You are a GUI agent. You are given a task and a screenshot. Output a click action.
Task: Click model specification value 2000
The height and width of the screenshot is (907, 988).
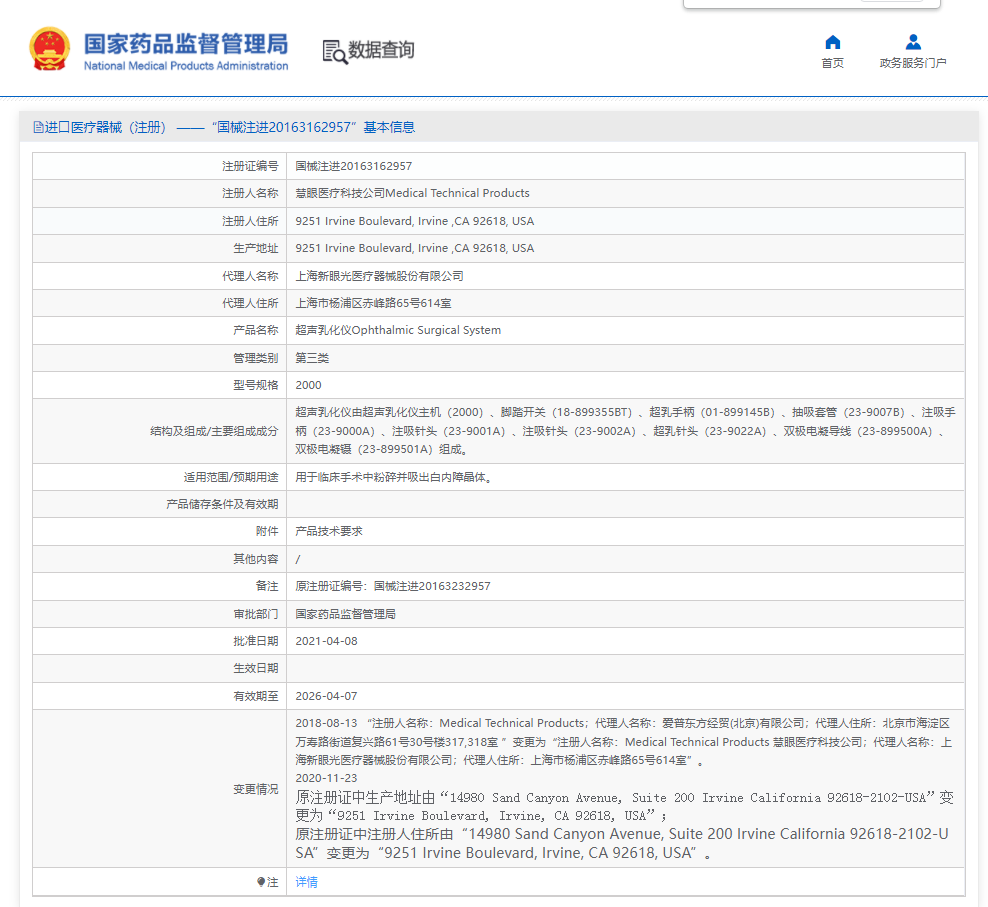(308, 384)
